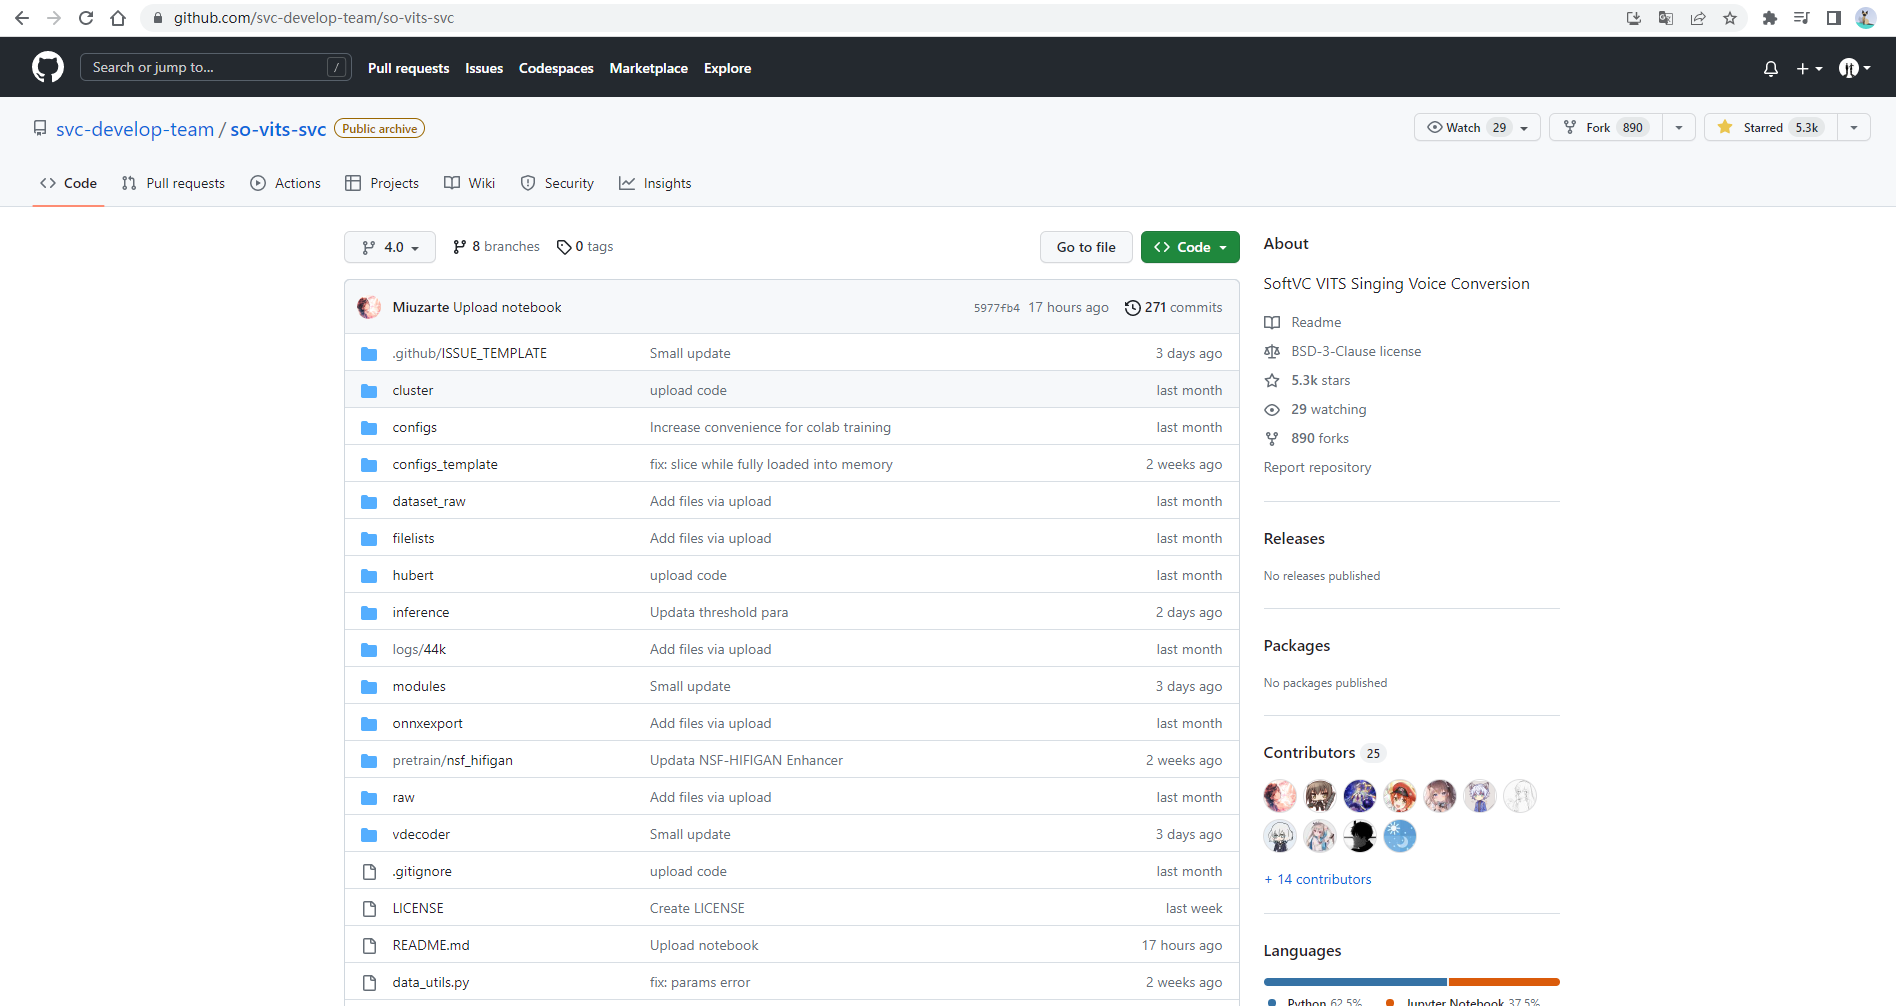
Task: Click the cluster folder icon
Action: (369, 391)
